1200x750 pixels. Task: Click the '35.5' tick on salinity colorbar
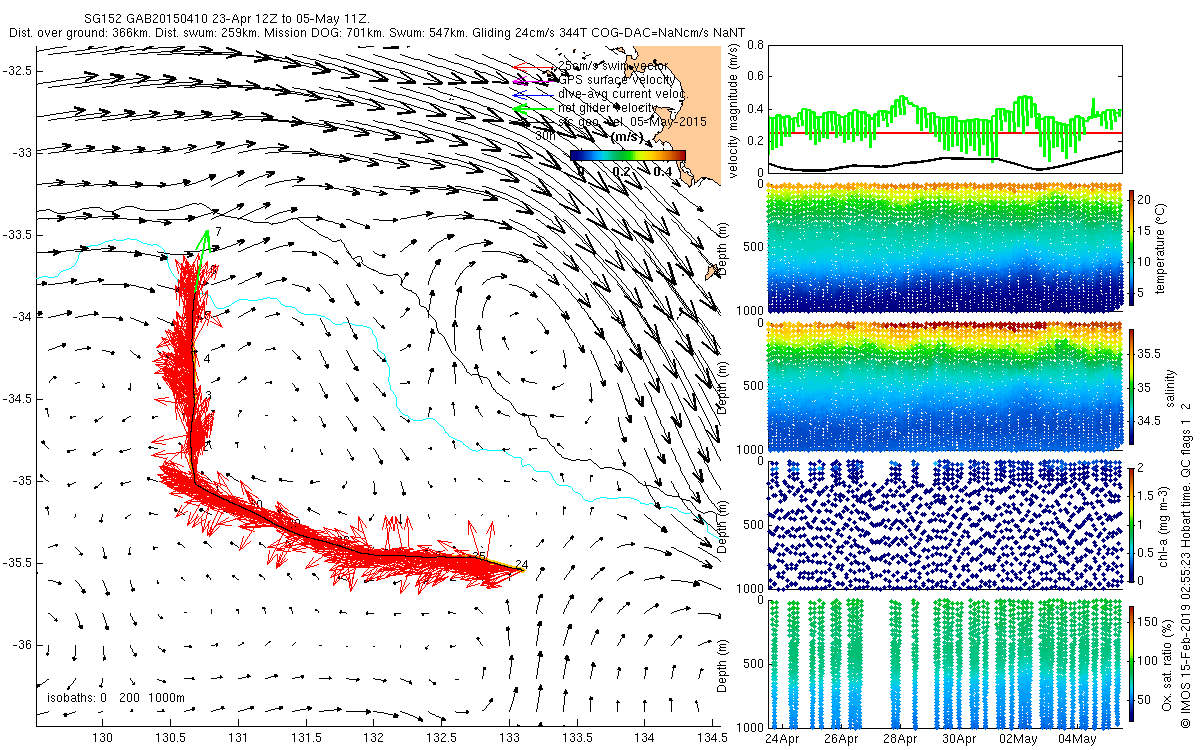(x=1150, y=354)
